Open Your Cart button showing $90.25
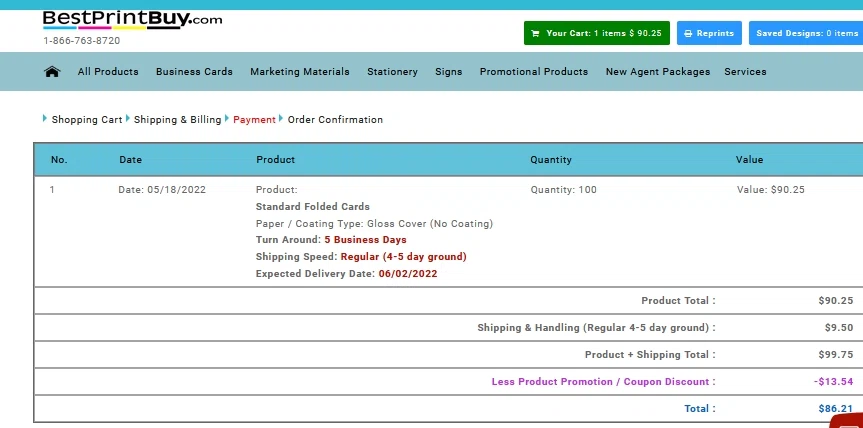Viewport: 863px width, 428px height. tap(597, 33)
